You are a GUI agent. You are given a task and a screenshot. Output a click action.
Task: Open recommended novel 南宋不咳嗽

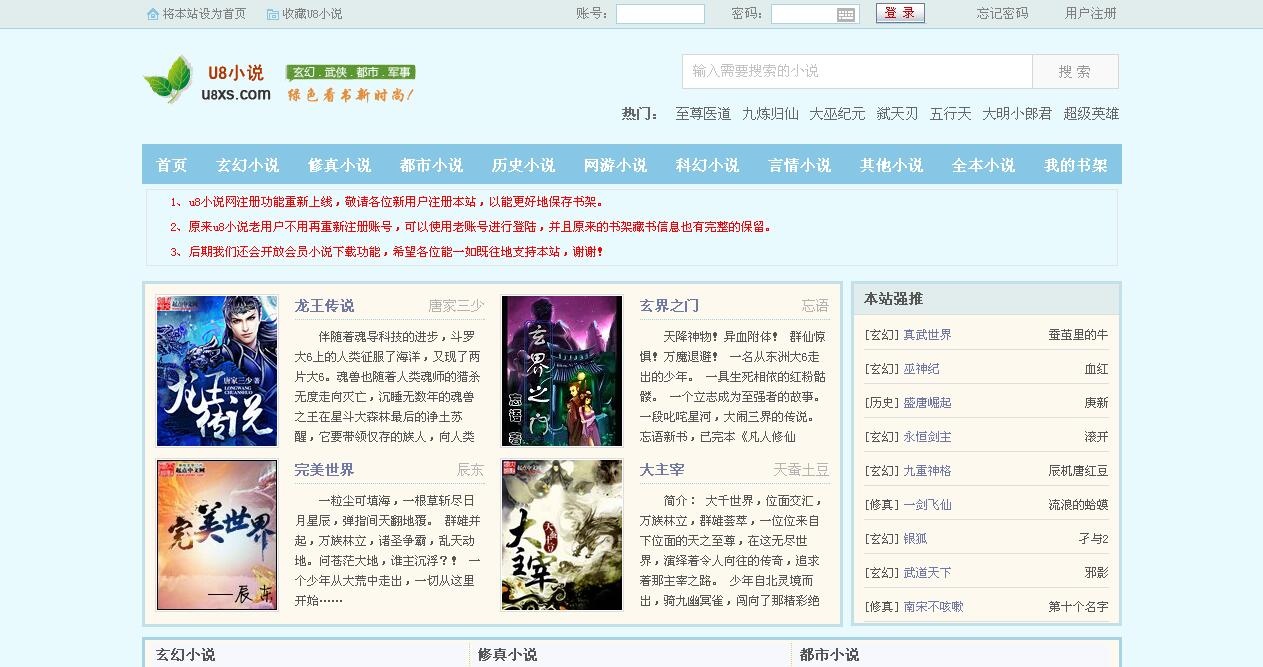pyautogui.click(x=933, y=607)
